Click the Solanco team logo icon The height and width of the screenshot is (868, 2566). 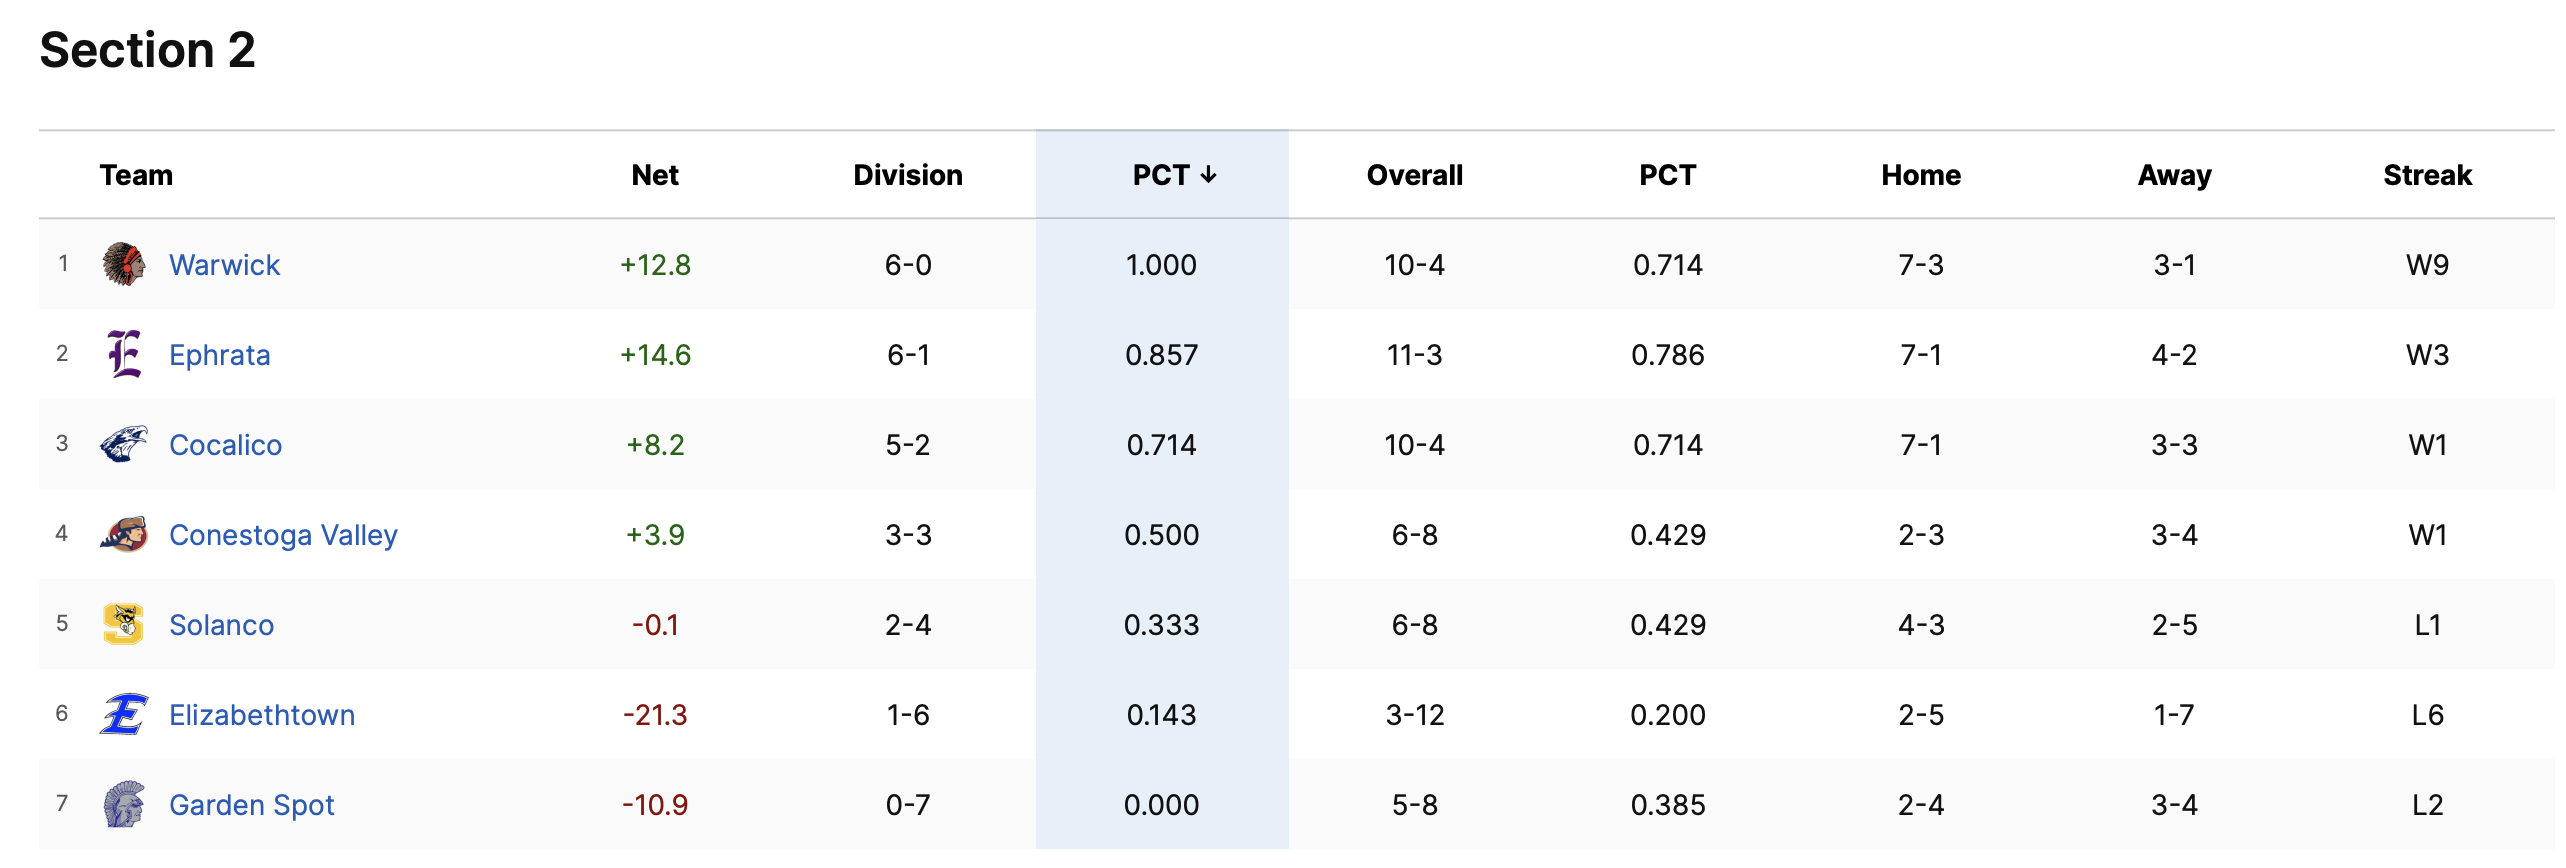[124, 624]
